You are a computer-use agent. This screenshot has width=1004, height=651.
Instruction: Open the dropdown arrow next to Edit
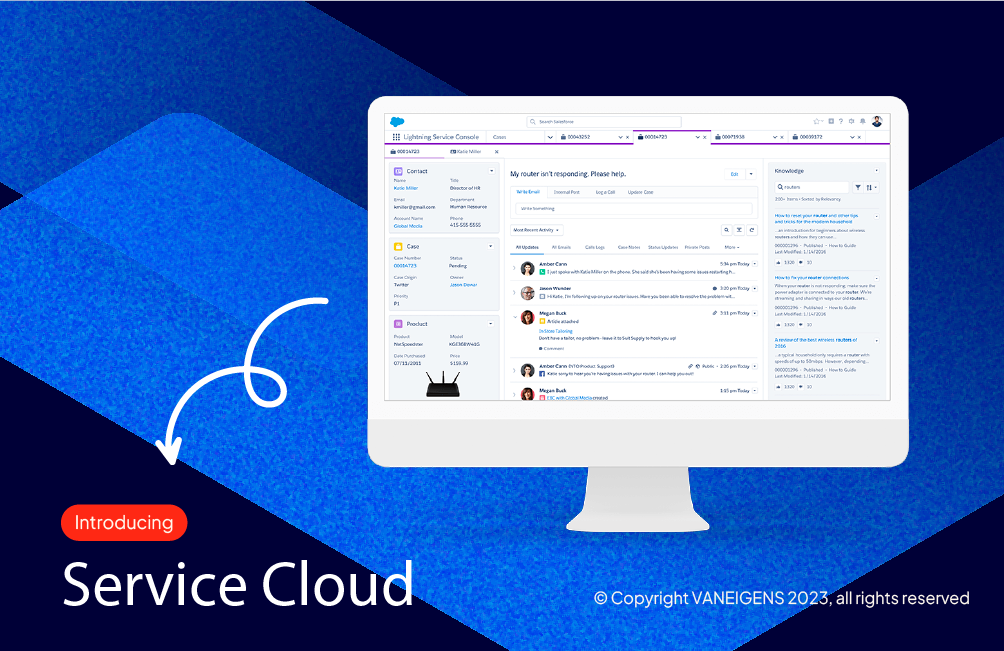point(751,174)
